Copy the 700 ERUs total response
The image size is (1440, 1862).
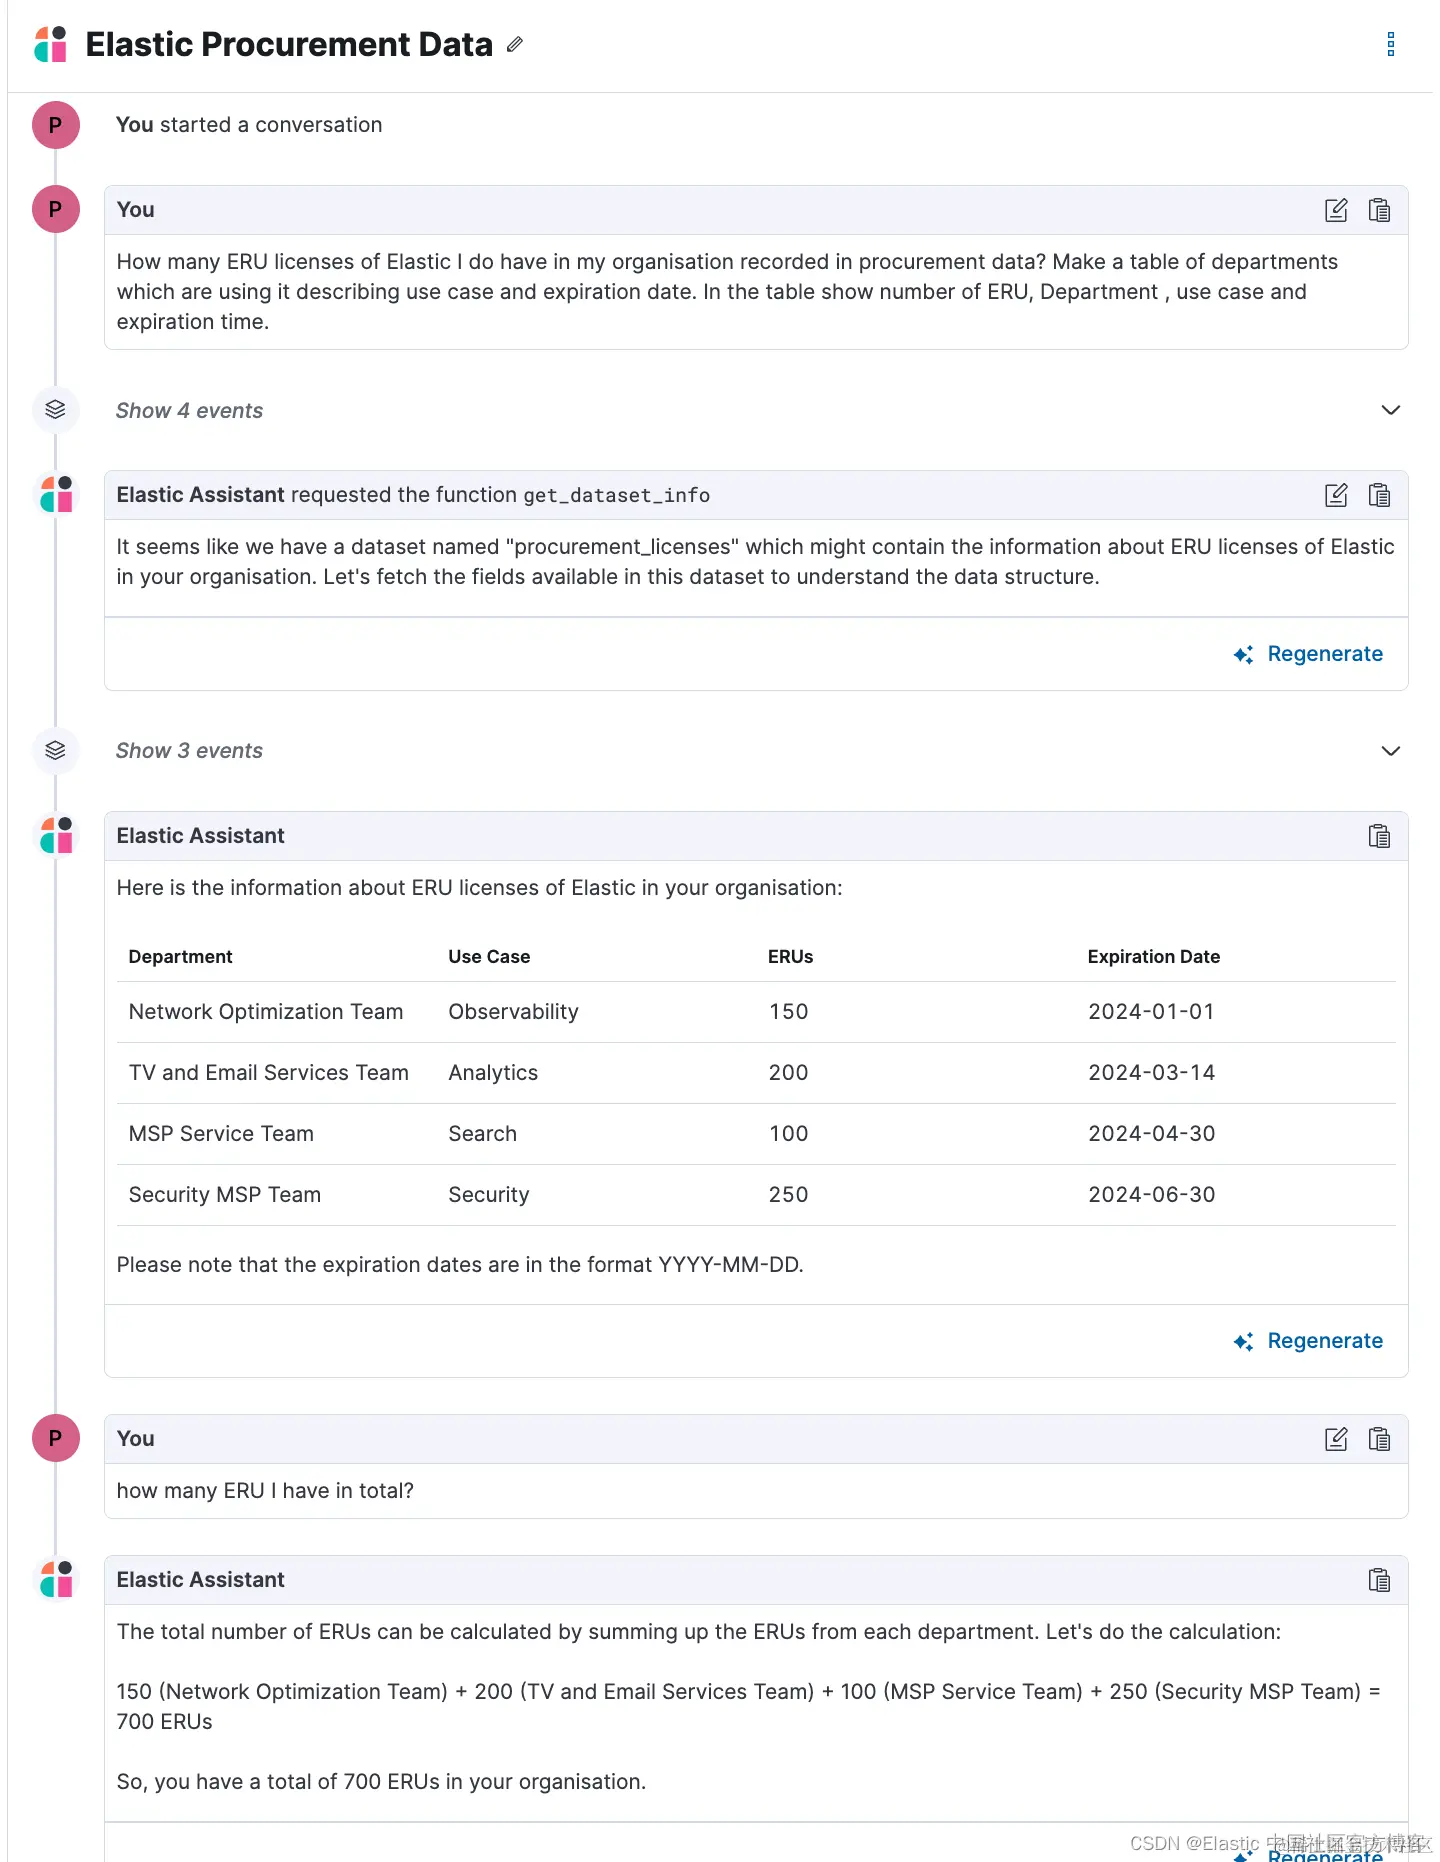tap(1379, 1580)
